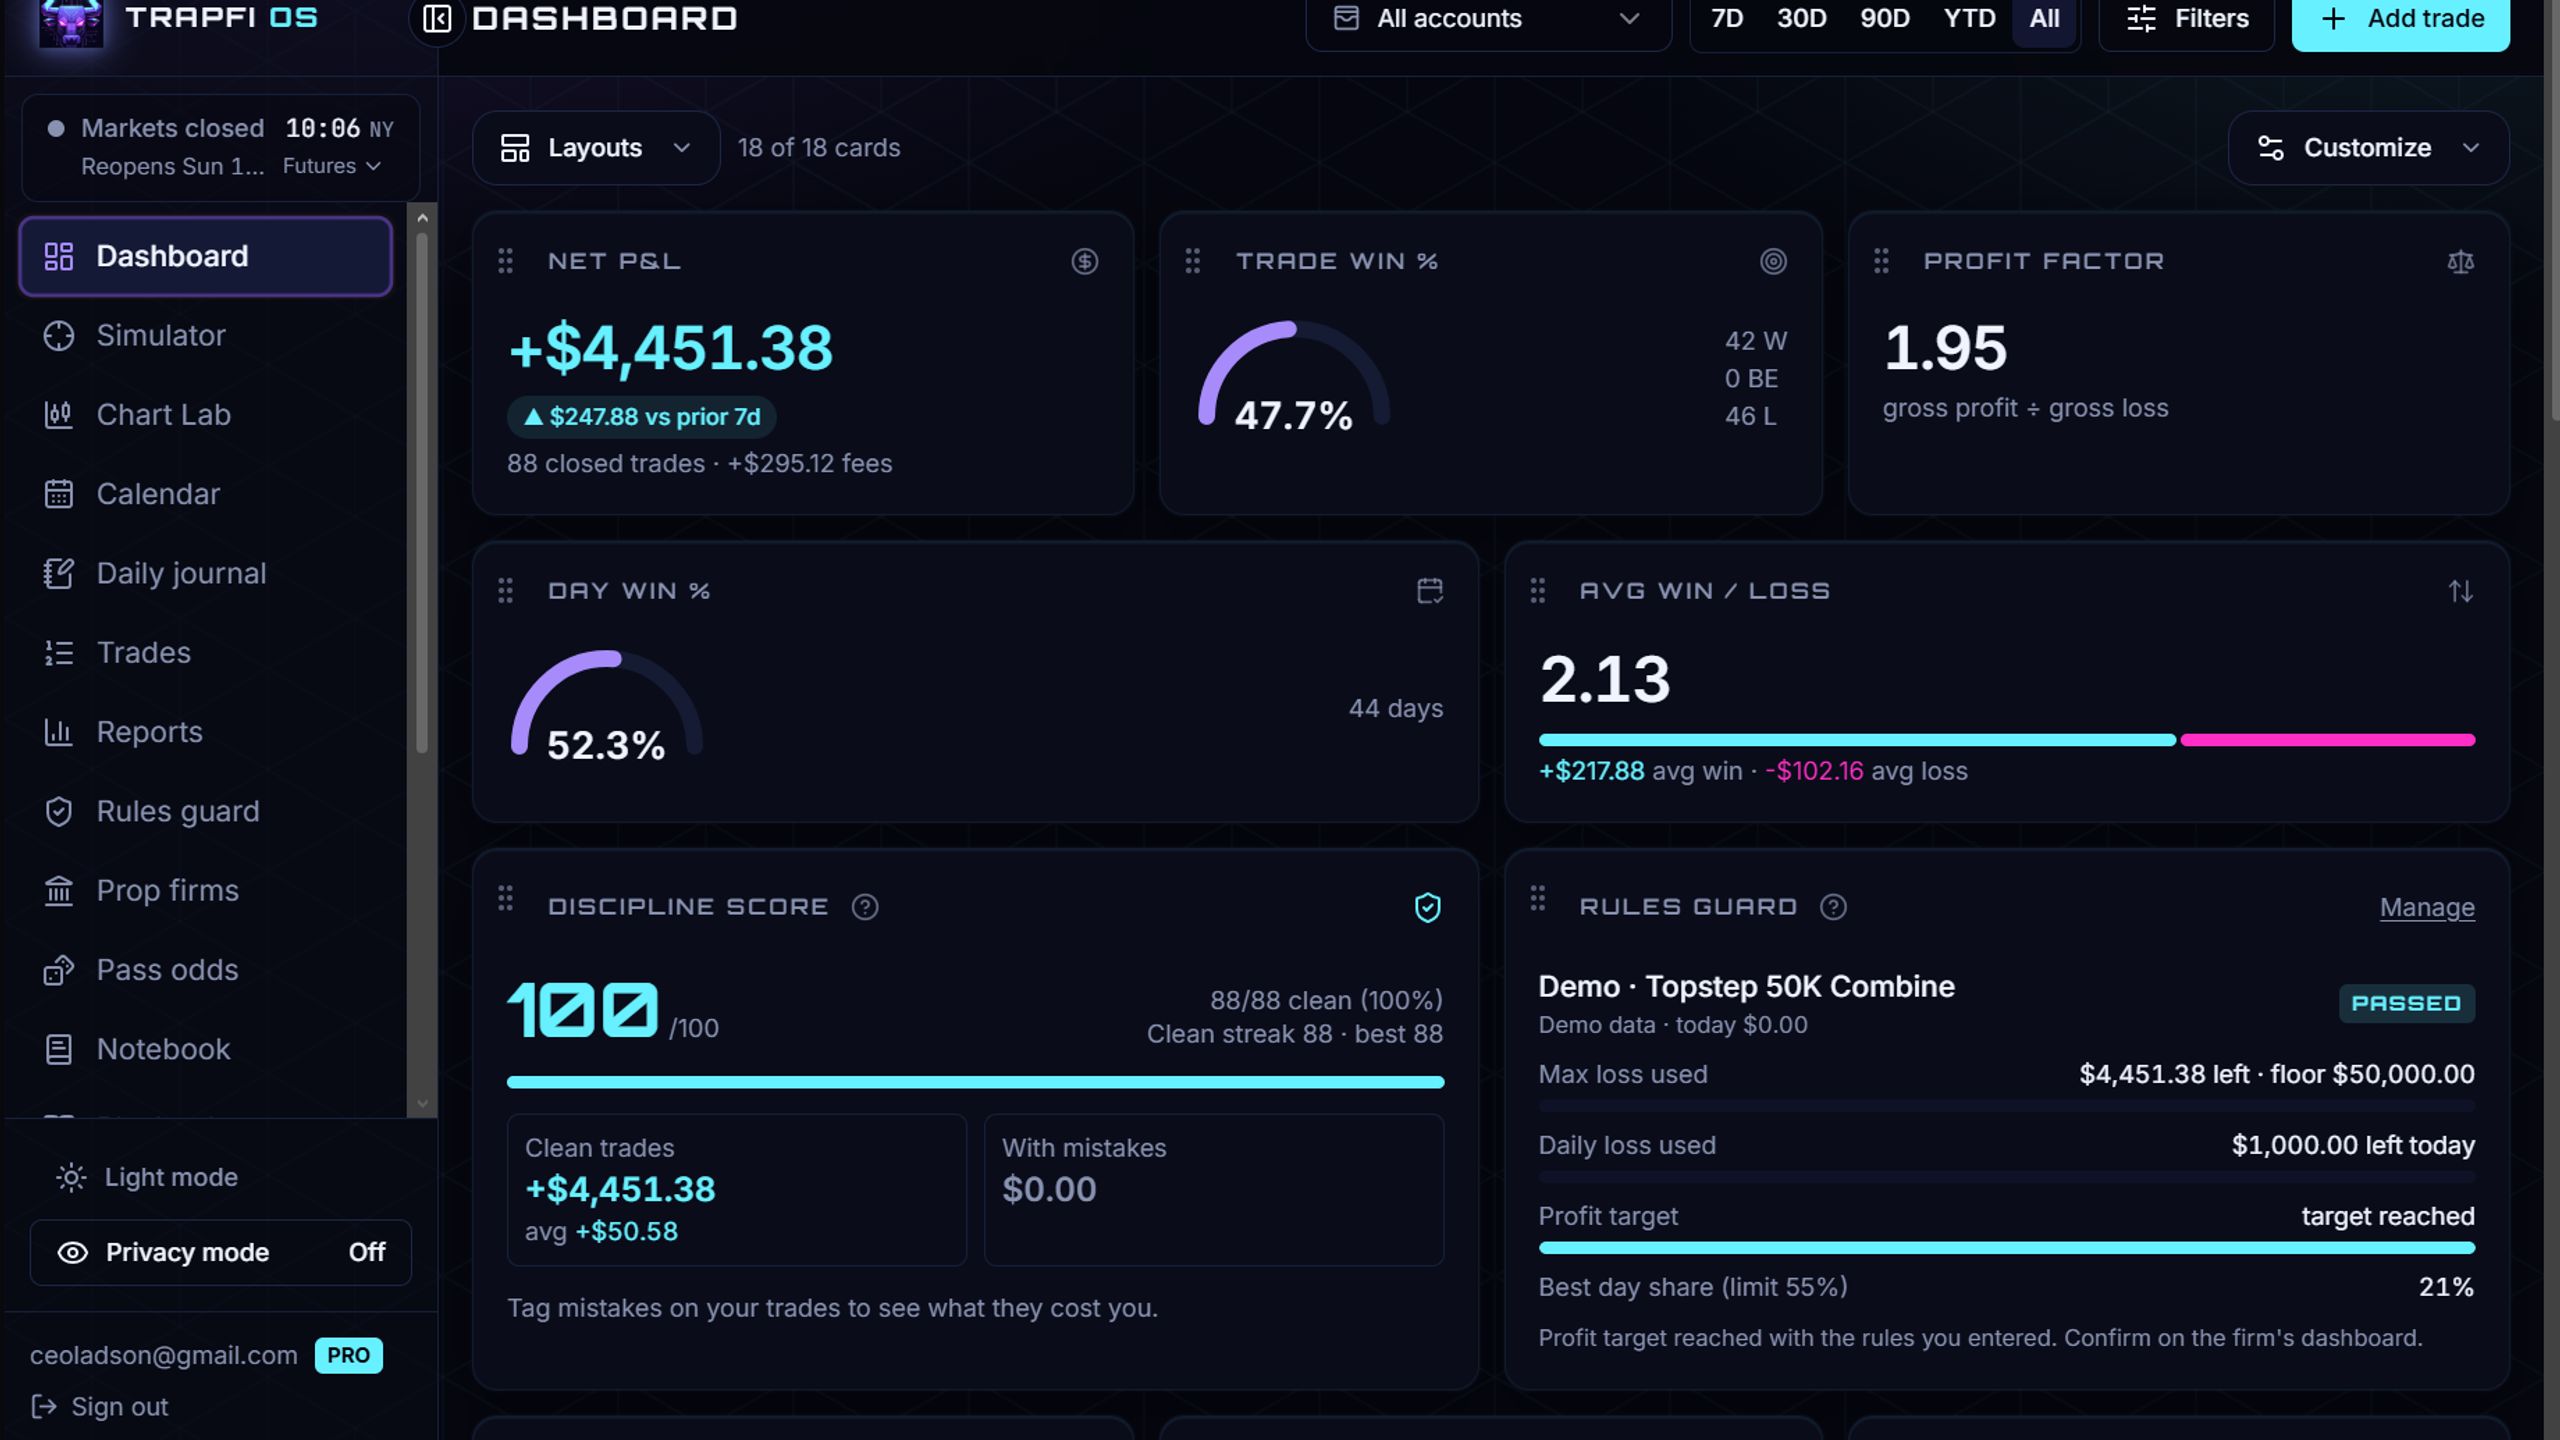Grab the Avg Win / Loss drag handle
This screenshot has height=1440, width=2560.
pos(1537,591)
